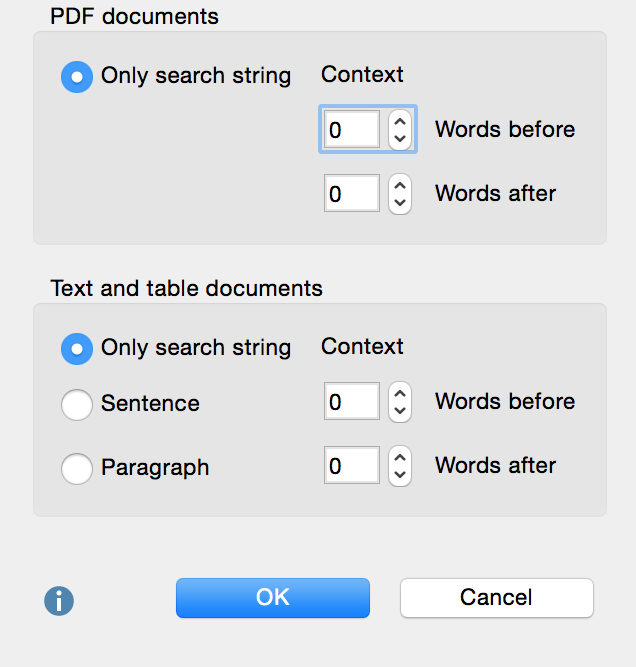Image resolution: width=636 pixels, height=667 pixels.
Task: Select Text documents 'Only search string' option
Action: tap(77, 348)
